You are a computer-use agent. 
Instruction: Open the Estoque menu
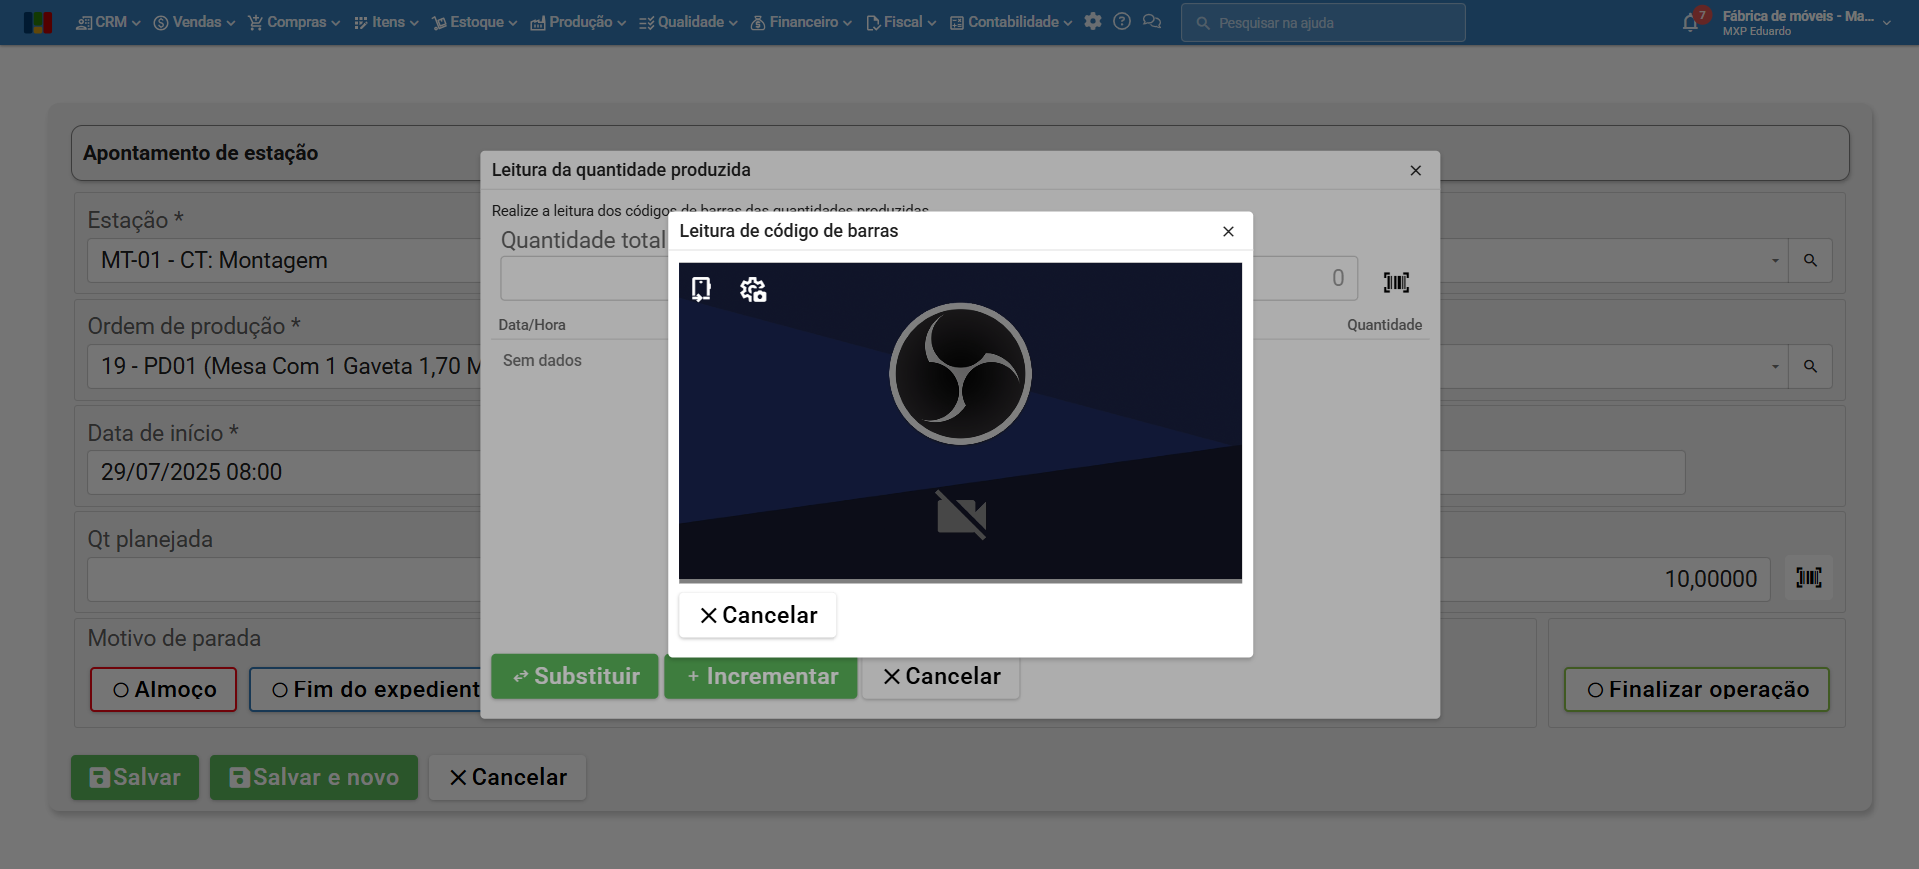coord(474,22)
